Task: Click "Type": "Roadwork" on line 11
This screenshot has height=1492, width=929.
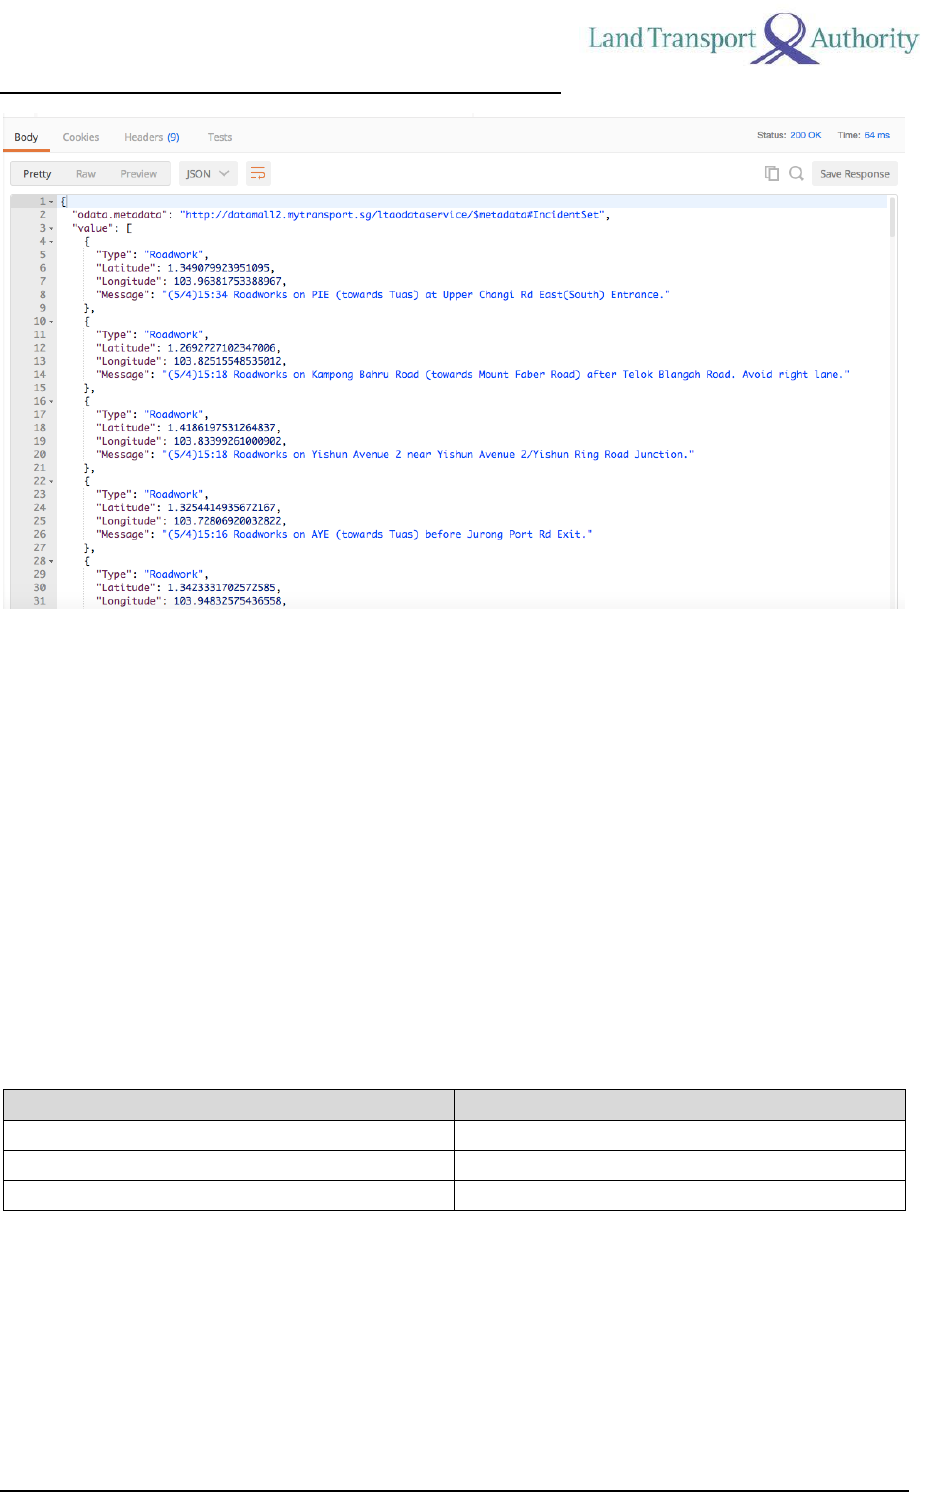Action: [x=152, y=335]
